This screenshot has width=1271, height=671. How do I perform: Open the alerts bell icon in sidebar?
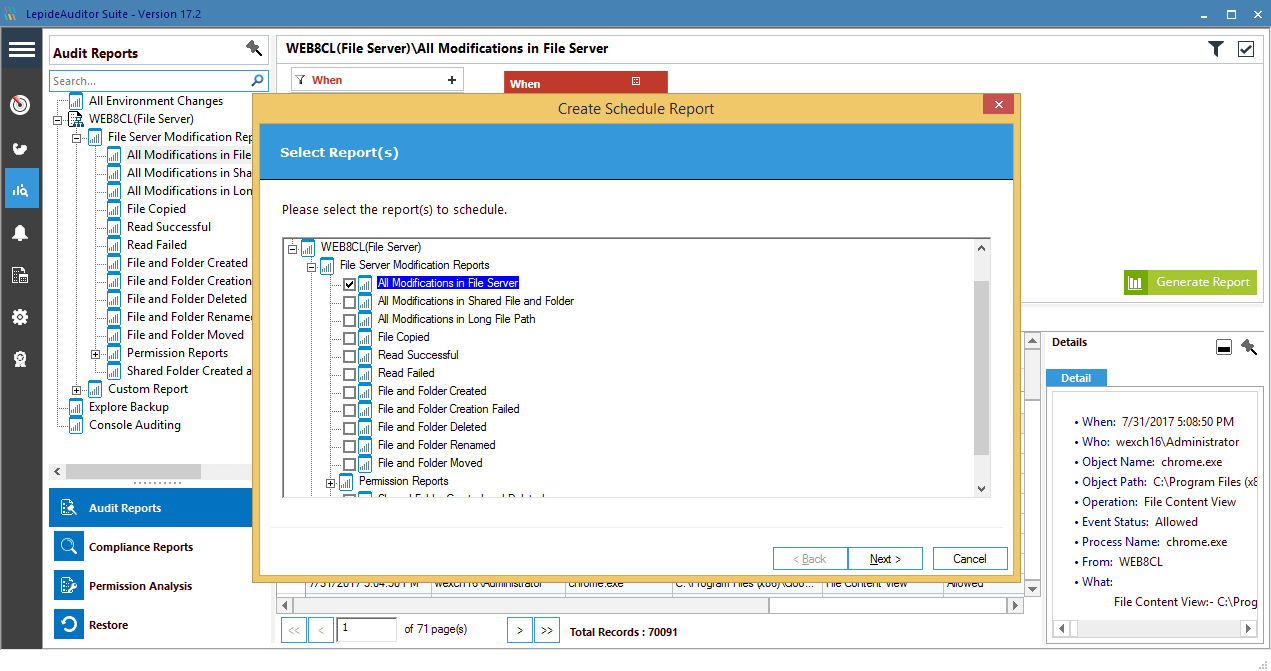[x=20, y=233]
